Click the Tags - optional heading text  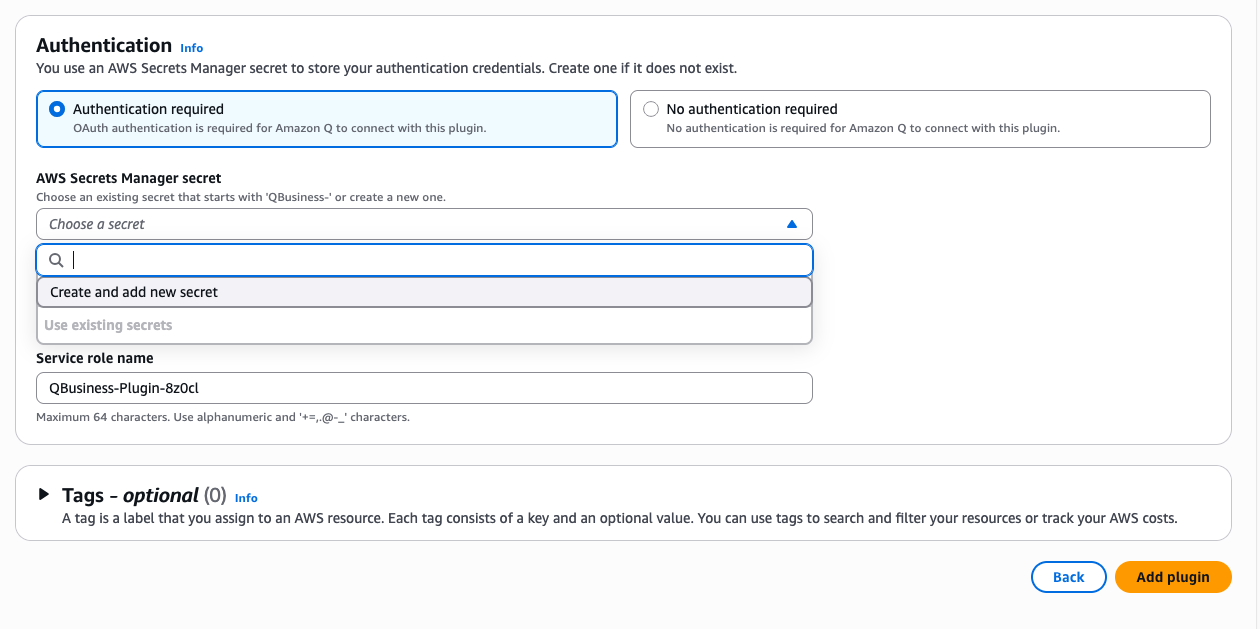(x=130, y=495)
